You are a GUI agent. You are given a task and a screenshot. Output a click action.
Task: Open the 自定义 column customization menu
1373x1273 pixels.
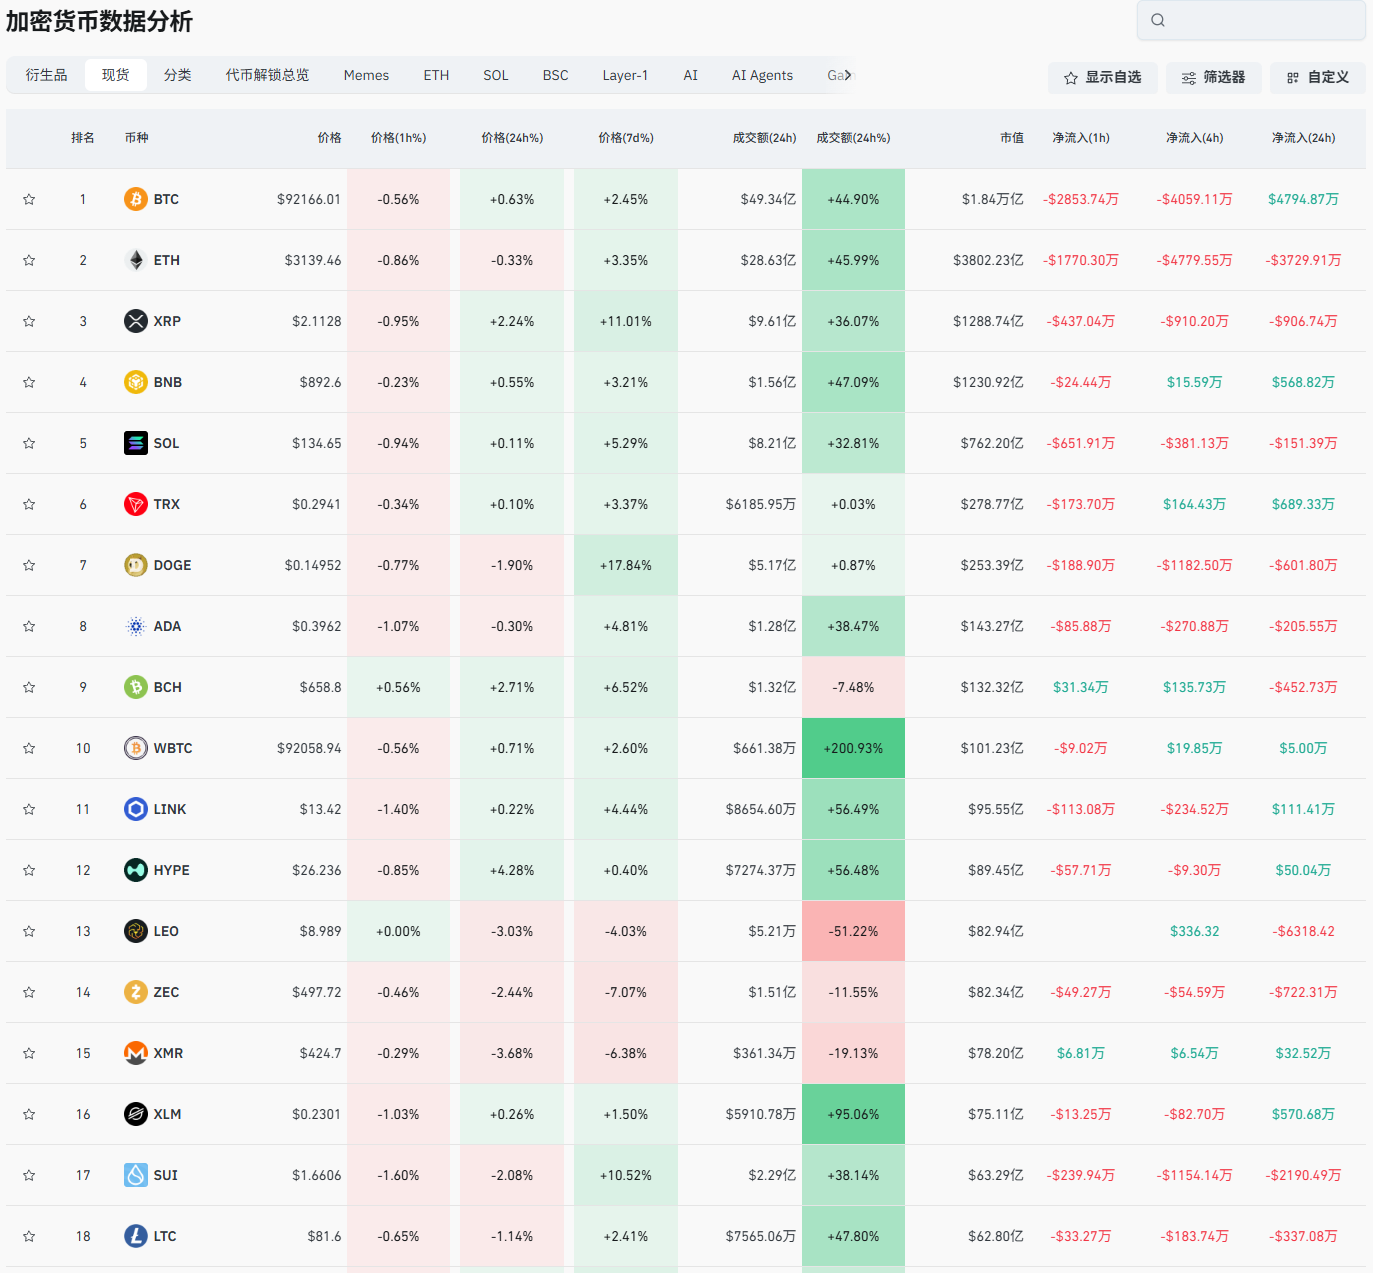[1317, 77]
